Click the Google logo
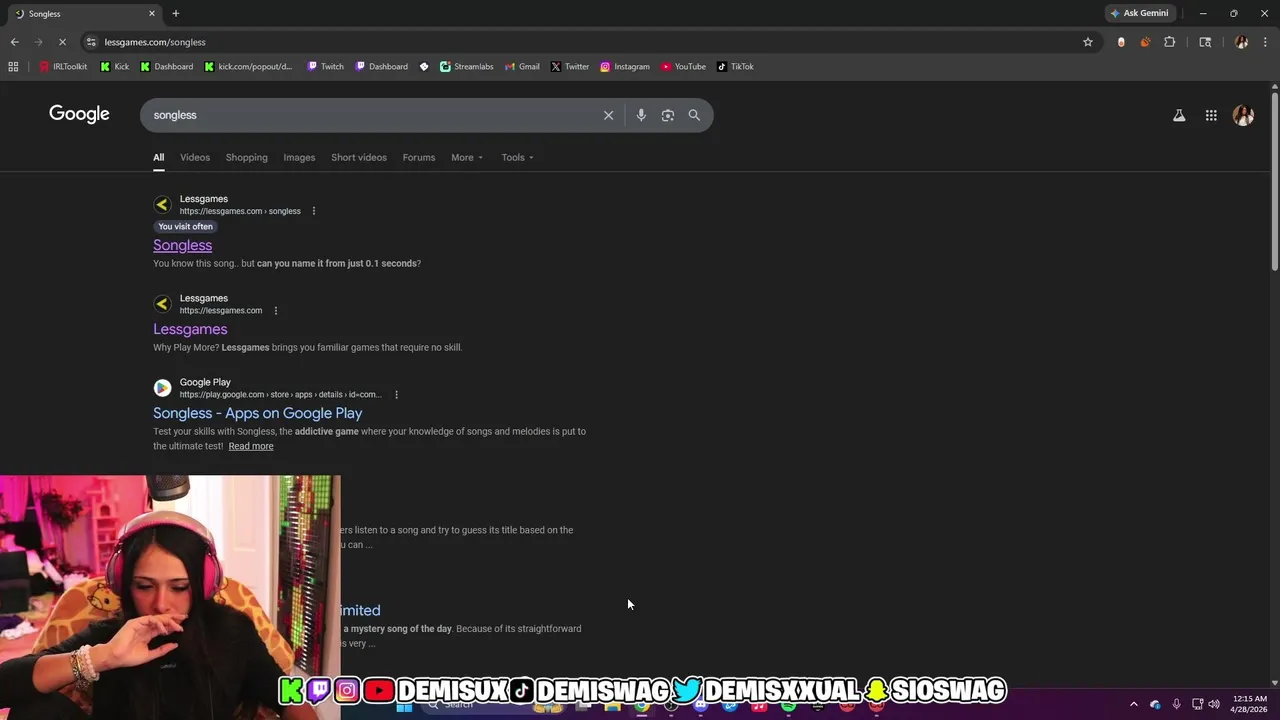The width and height of the screenshot is (1280, 720). (79, 114)
